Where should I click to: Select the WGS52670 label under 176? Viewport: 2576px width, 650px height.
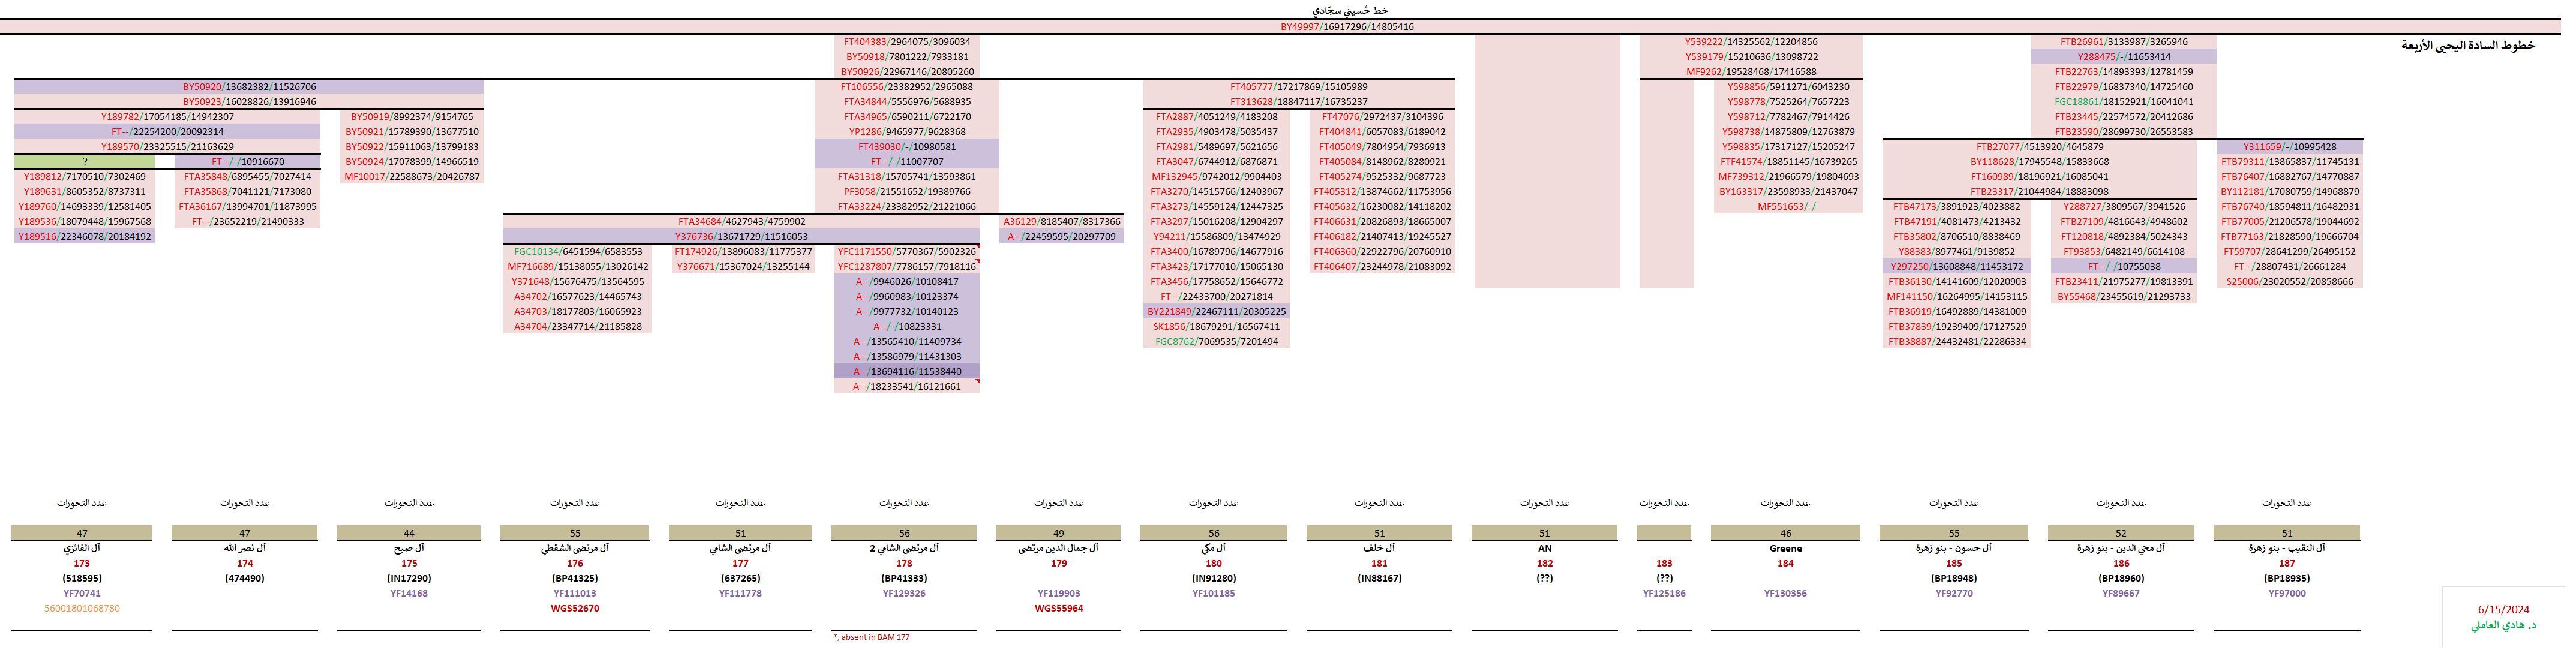[575, 609]
